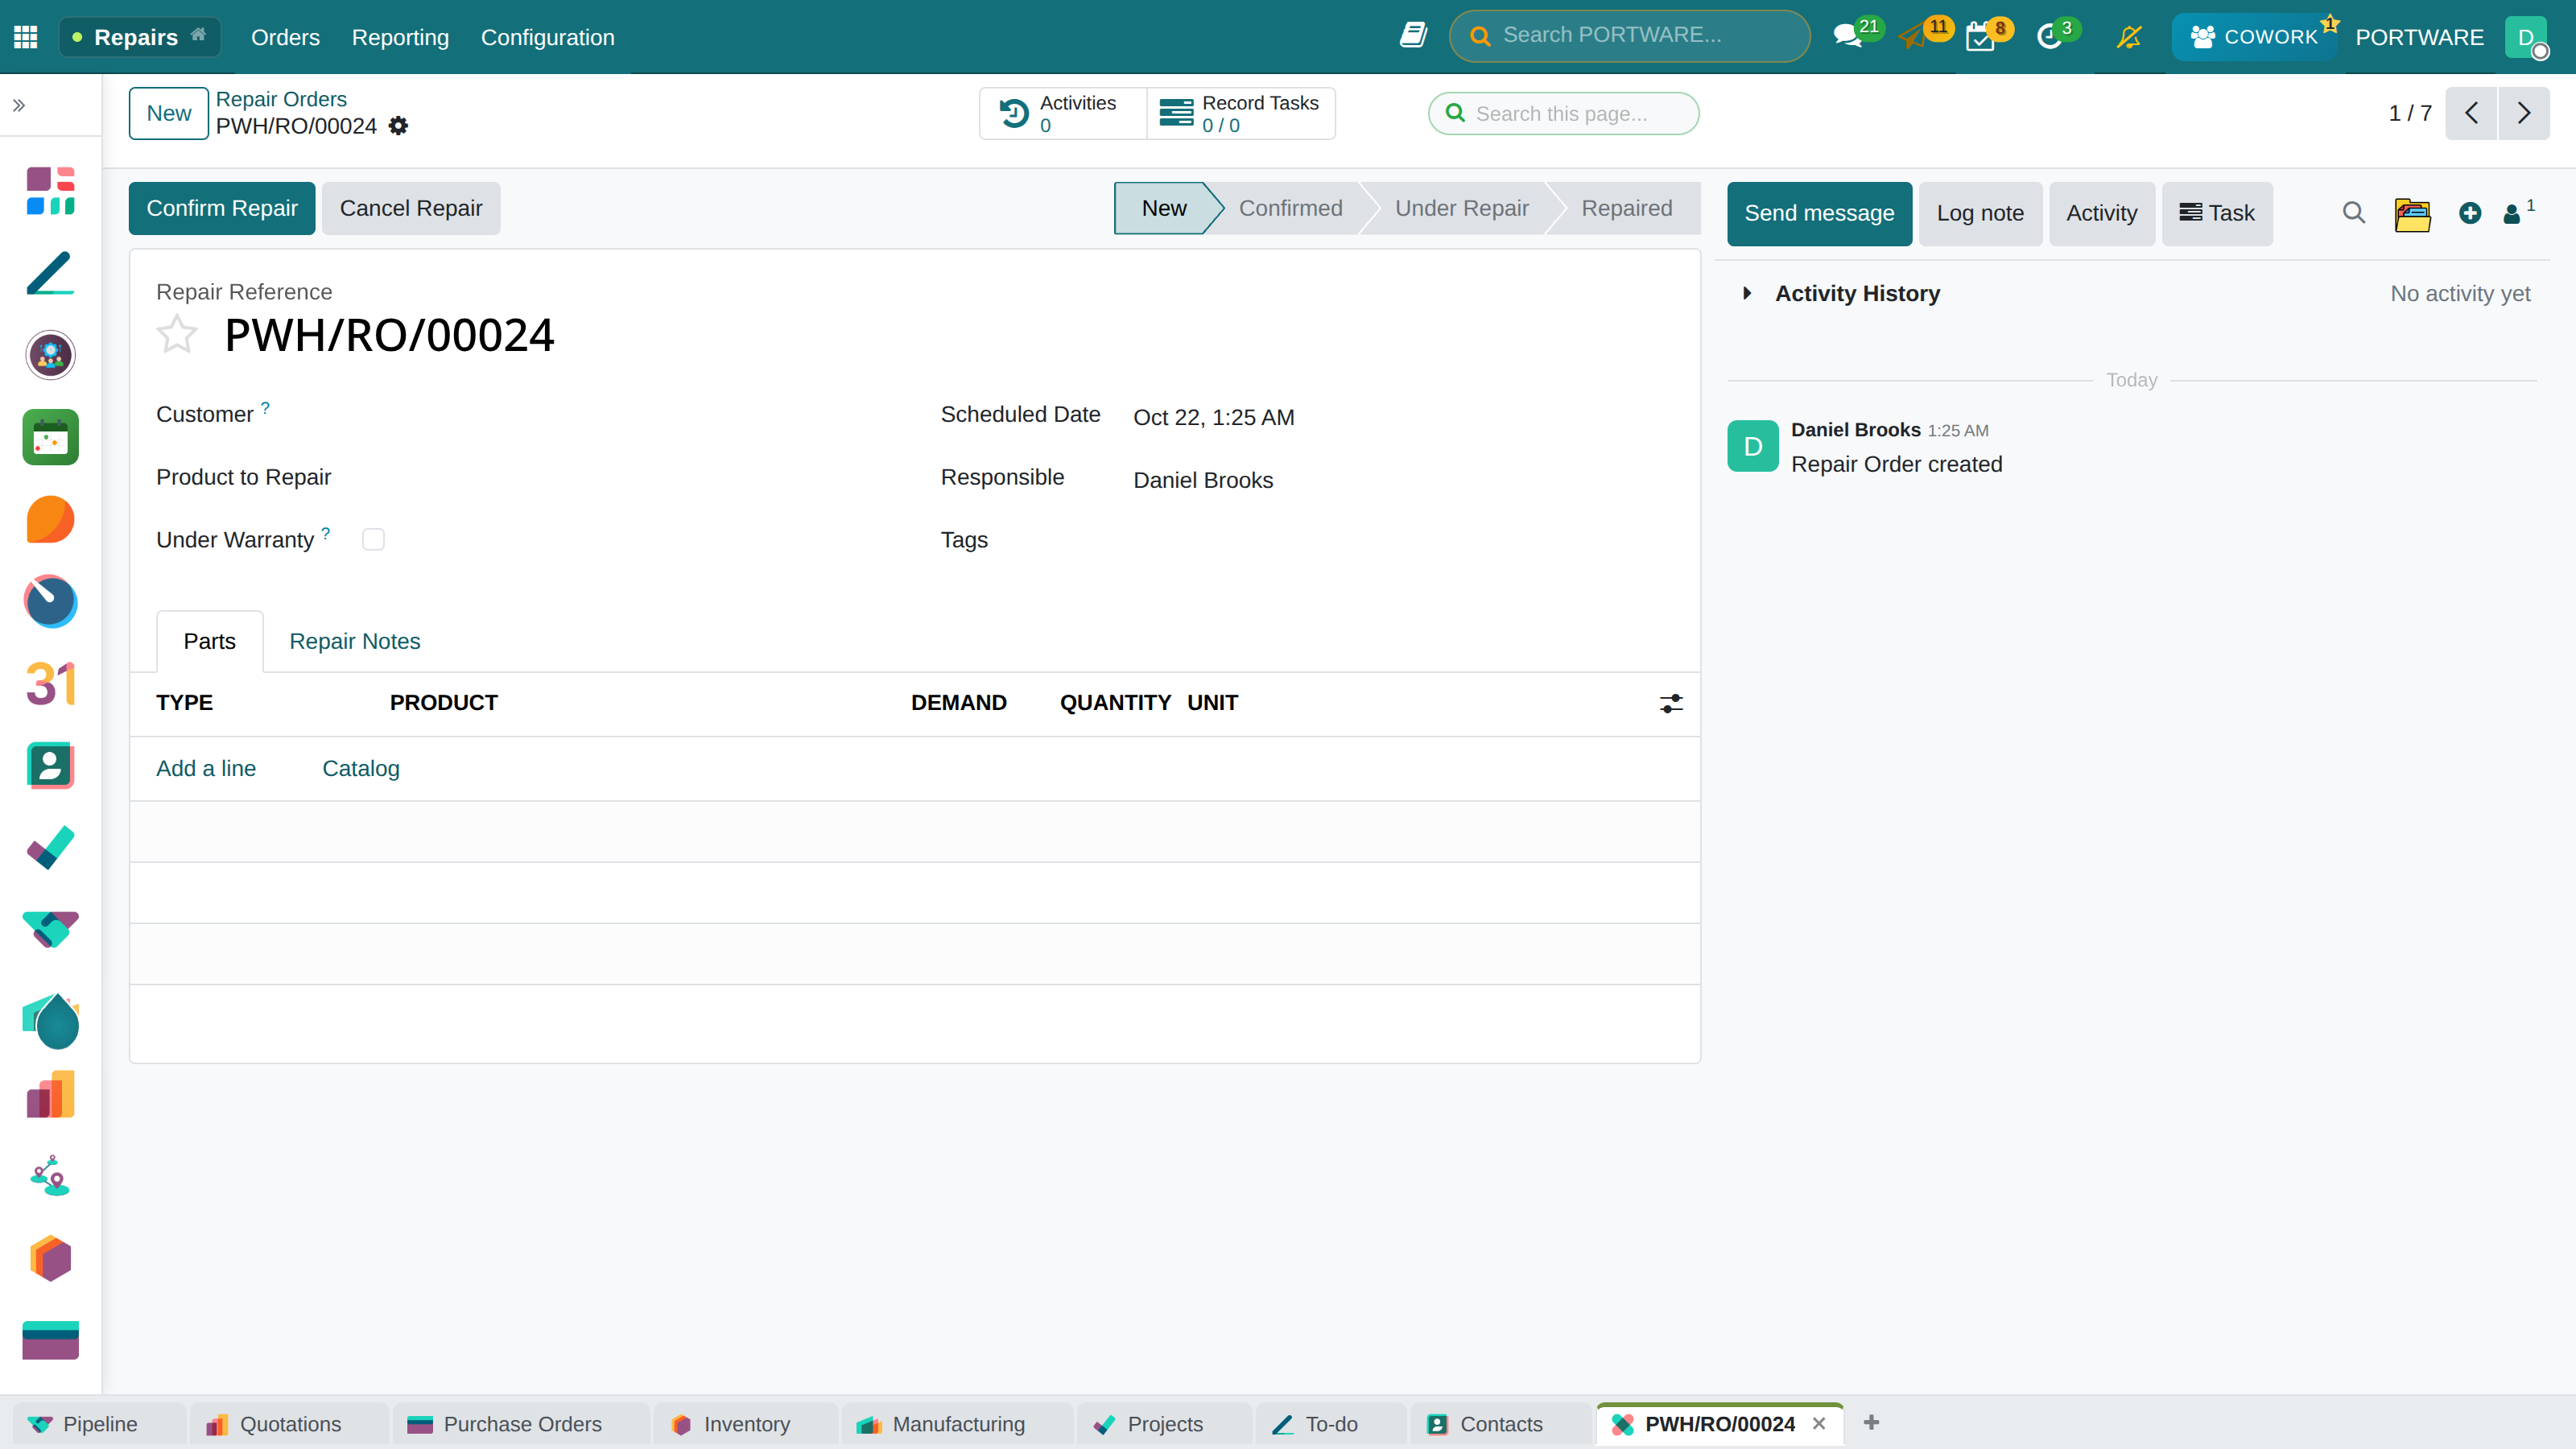Switch to the Repair Notes tab
The width and height of the screenshot is (2576, 1449).
(354, 641)
